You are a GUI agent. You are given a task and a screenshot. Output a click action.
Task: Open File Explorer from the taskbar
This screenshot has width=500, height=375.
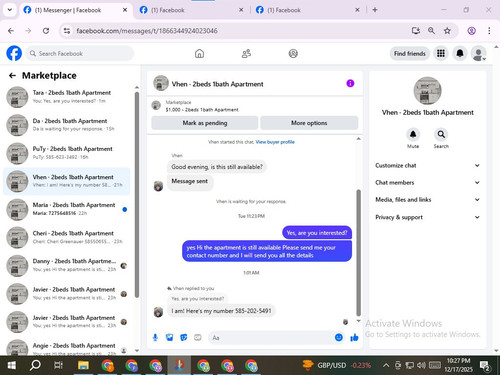[83, 365]
